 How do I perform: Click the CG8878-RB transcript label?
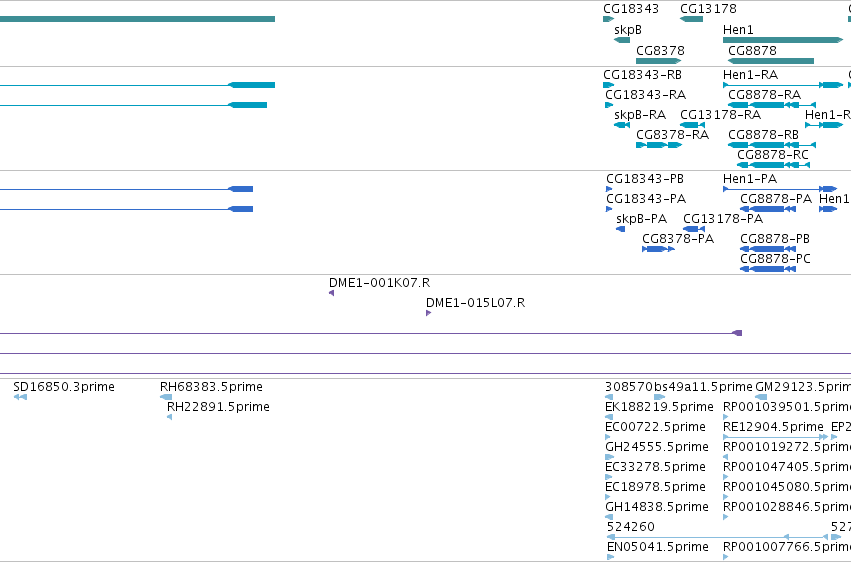click(x=763, y=135)
